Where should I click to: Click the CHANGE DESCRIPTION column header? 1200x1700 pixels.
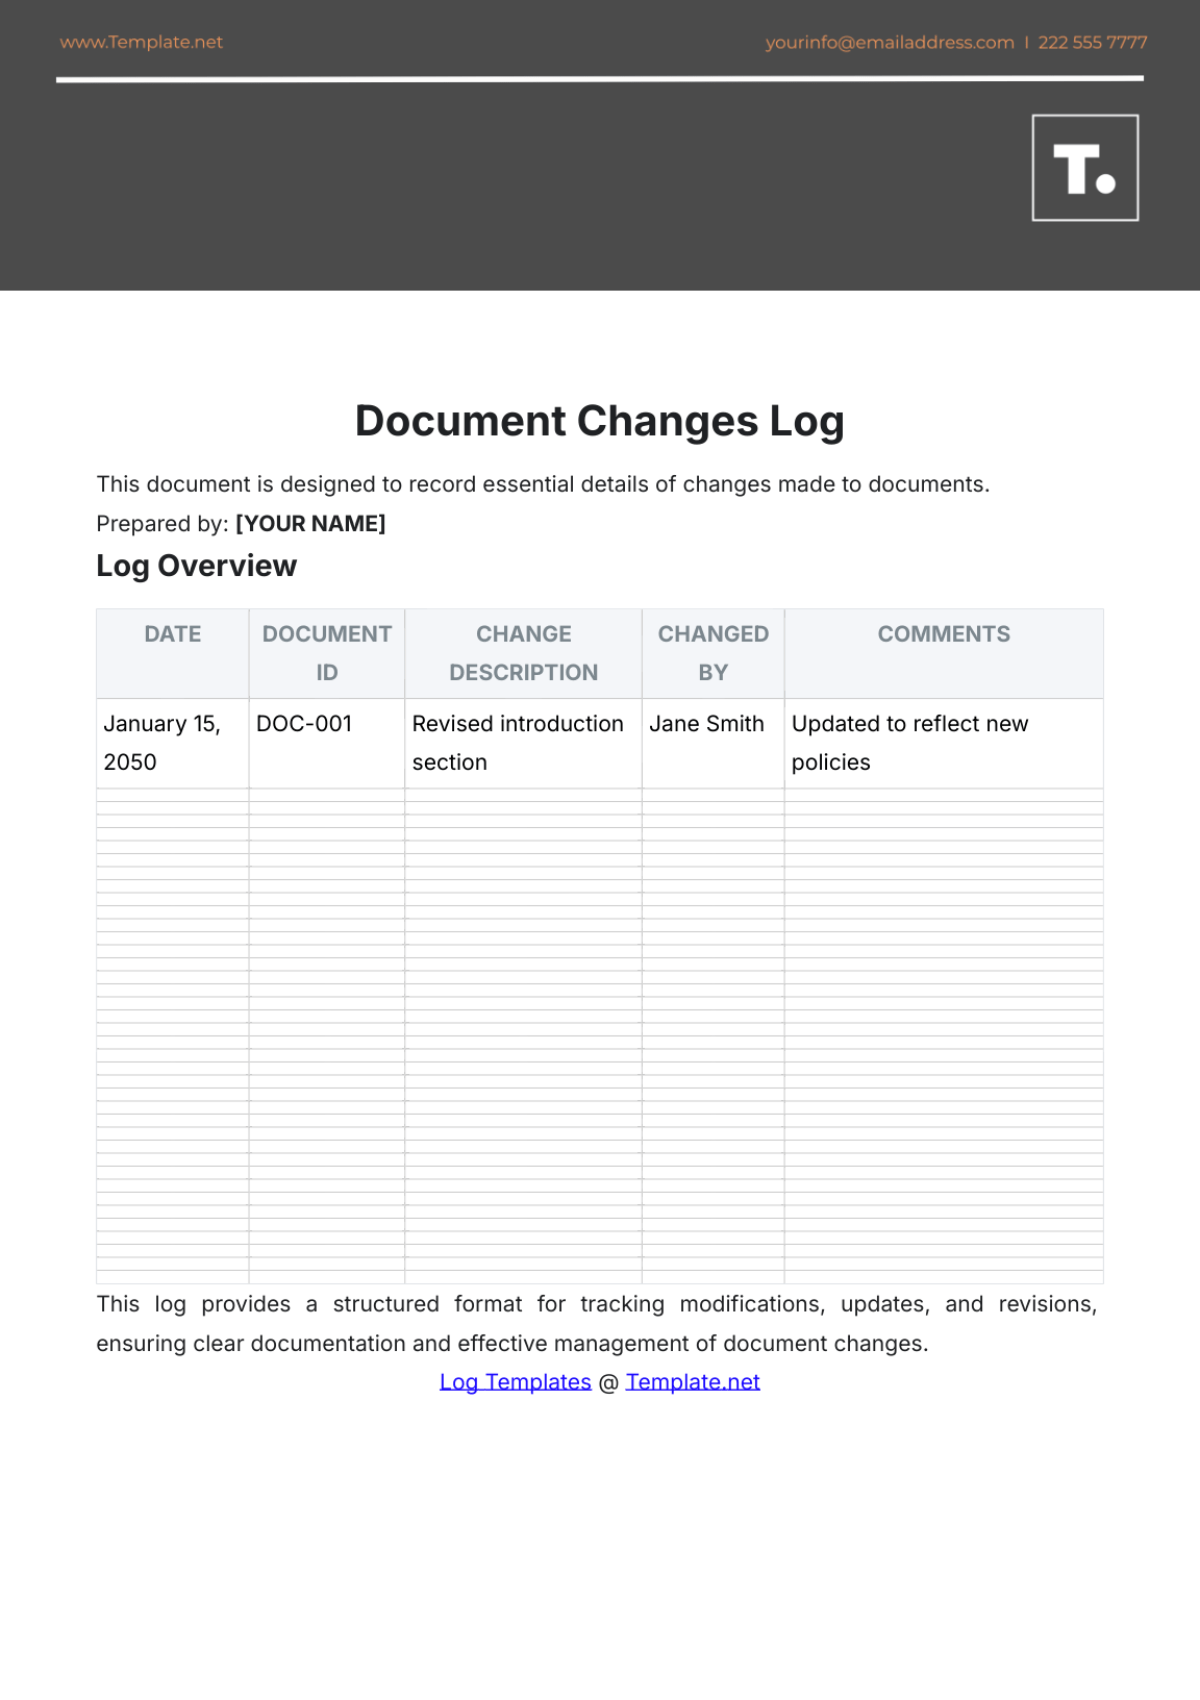(x=523, y=654)
